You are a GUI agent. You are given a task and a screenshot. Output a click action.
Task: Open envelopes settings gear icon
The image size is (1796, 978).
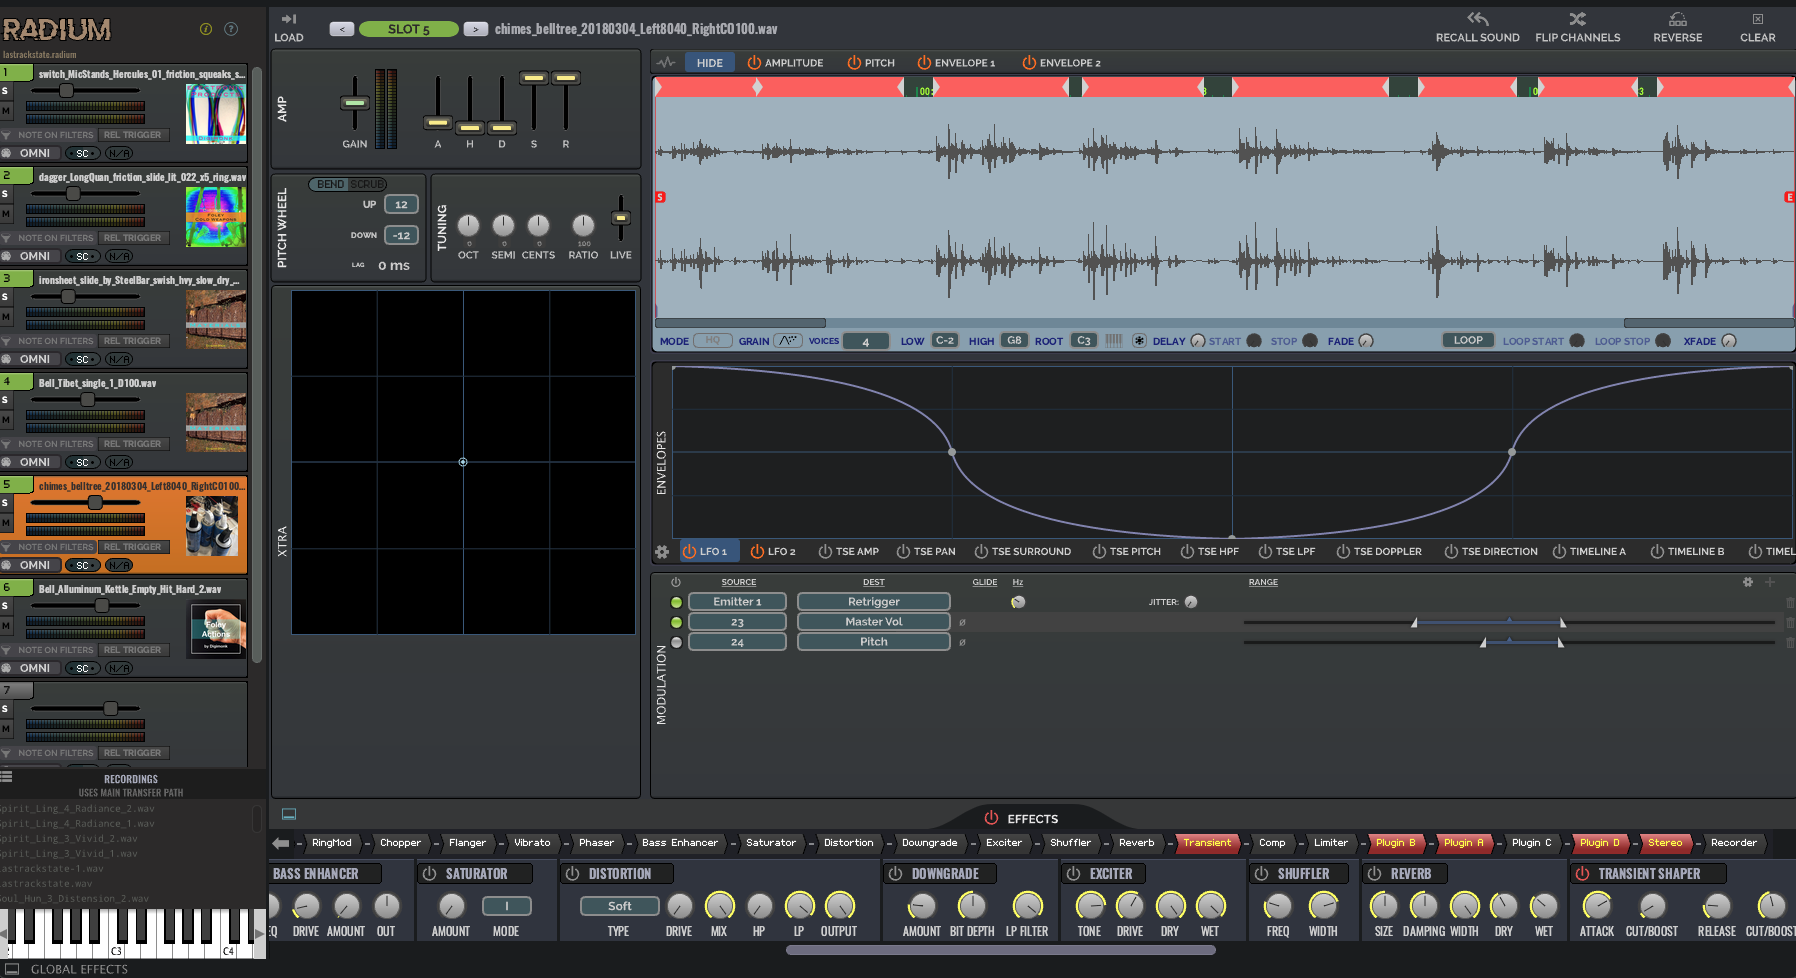[661, 552]
